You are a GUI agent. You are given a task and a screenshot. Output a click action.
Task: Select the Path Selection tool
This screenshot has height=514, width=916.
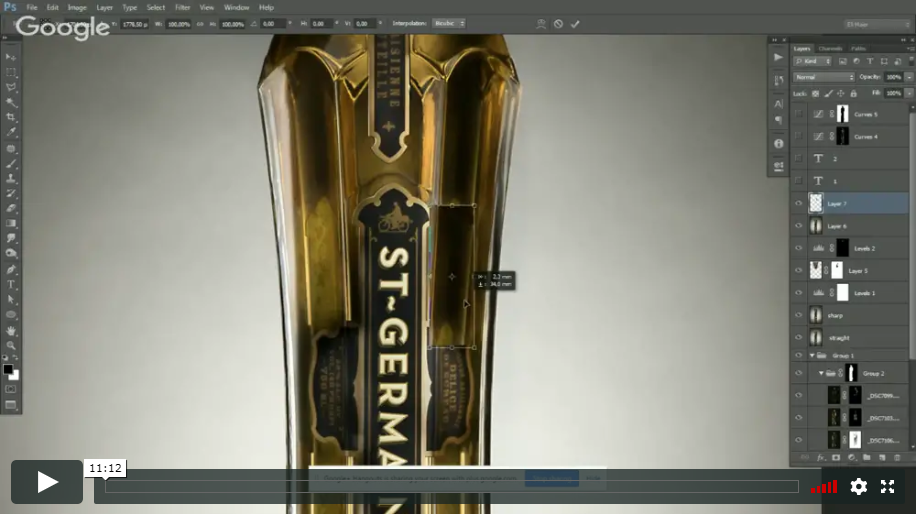click(x=11, y=300)
